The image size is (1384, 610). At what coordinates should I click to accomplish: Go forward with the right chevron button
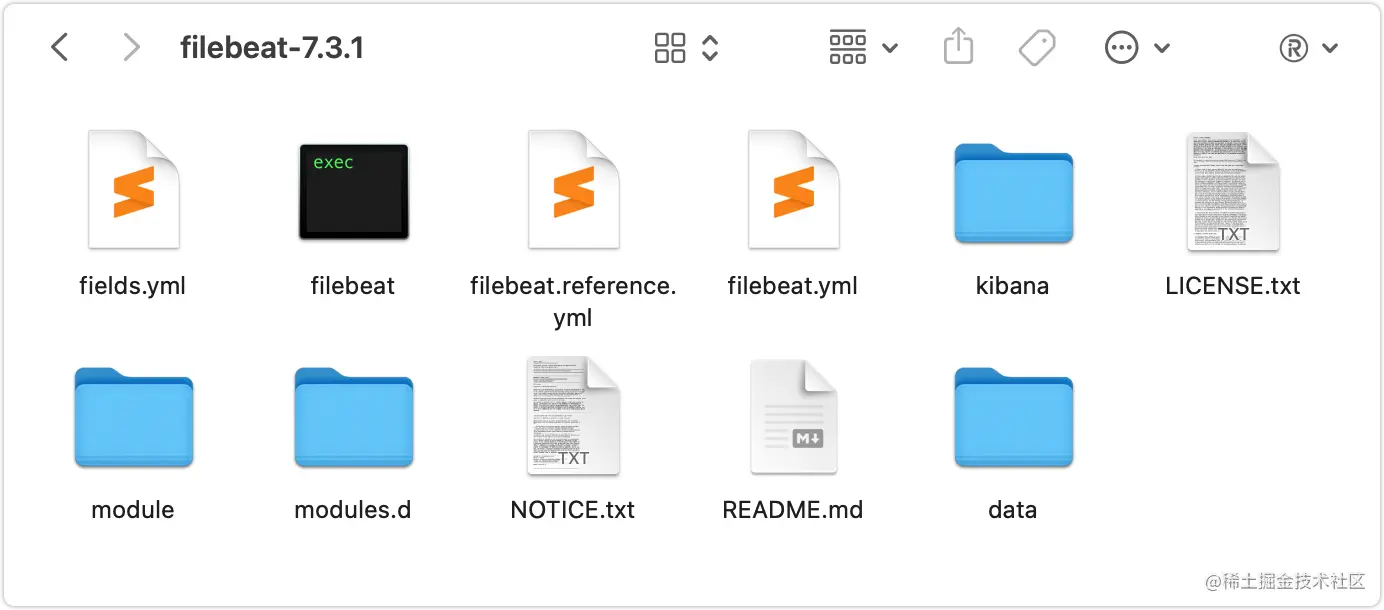[130, 47]
